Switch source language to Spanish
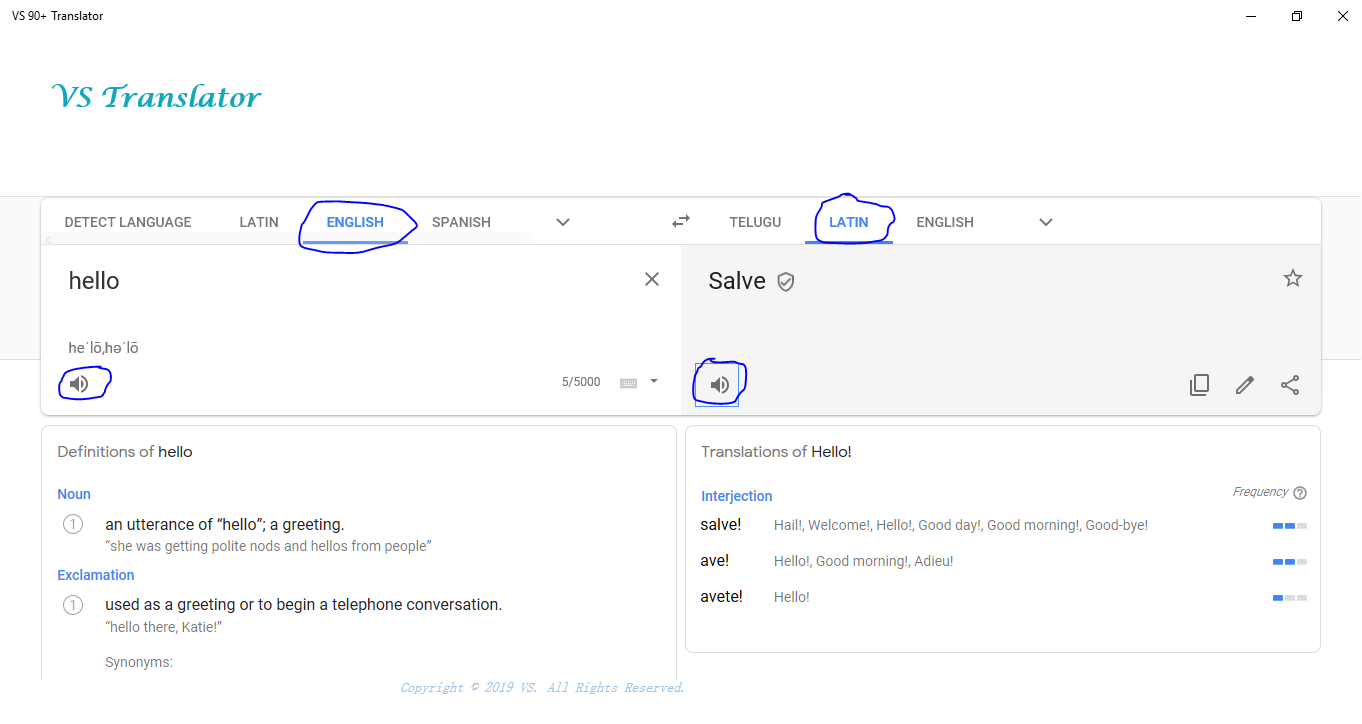Viewport: 1362px width, 724px height. [x=461, y=222]
